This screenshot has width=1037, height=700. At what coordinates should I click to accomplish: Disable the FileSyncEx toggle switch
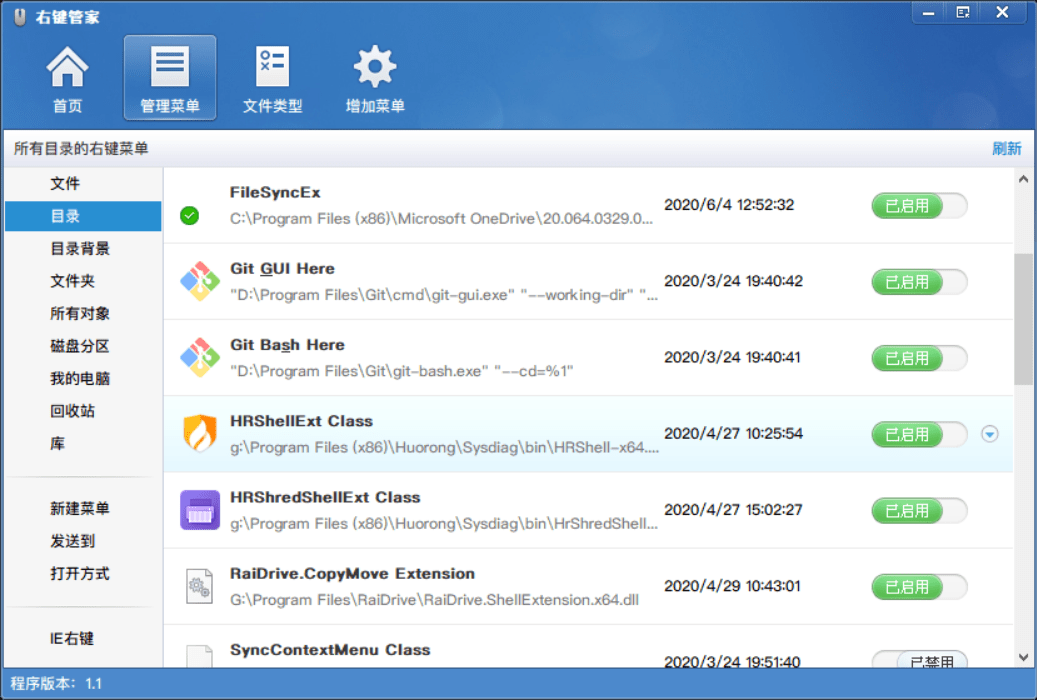pyautogui.click(x=919, y=206)
